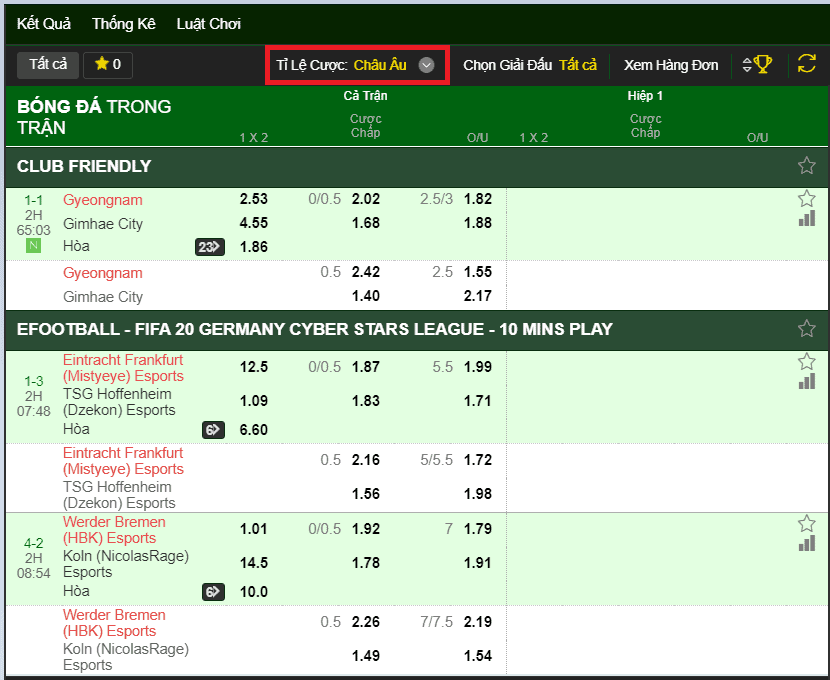Click the red Gyeongnam team name in first row

(x=103, y=200)
